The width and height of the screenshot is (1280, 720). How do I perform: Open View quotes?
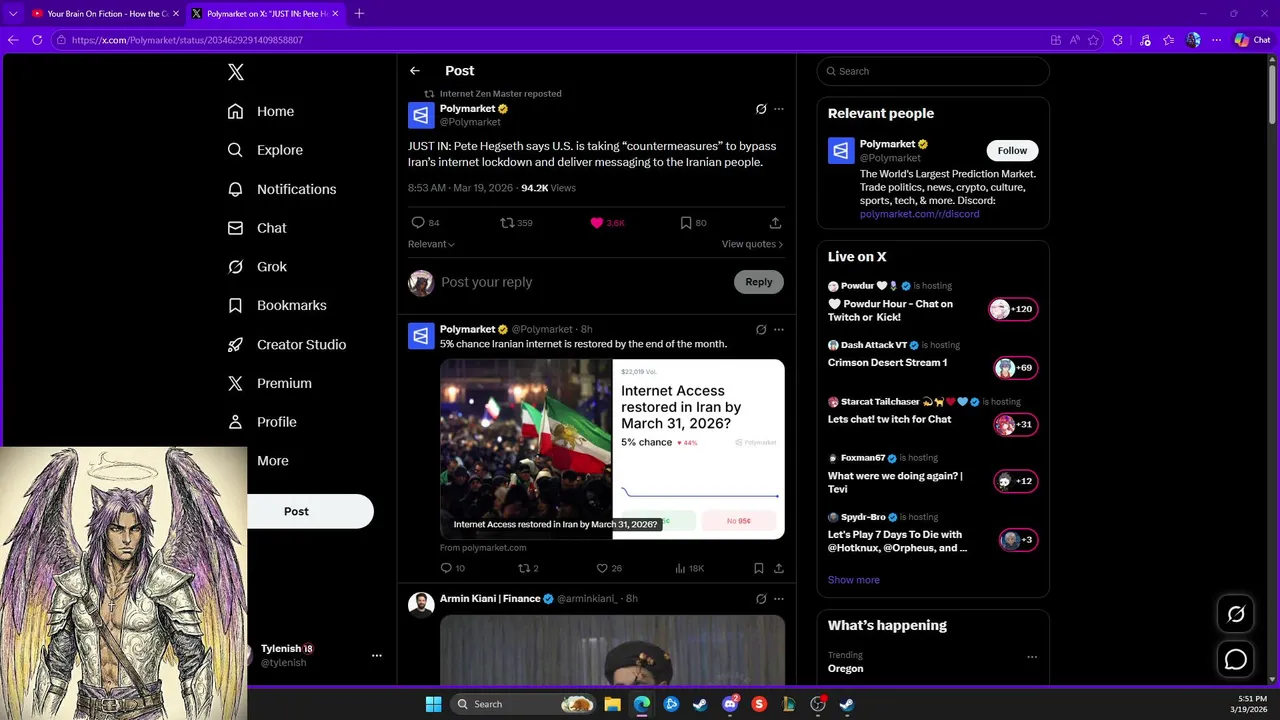click(x=752, y=244)
